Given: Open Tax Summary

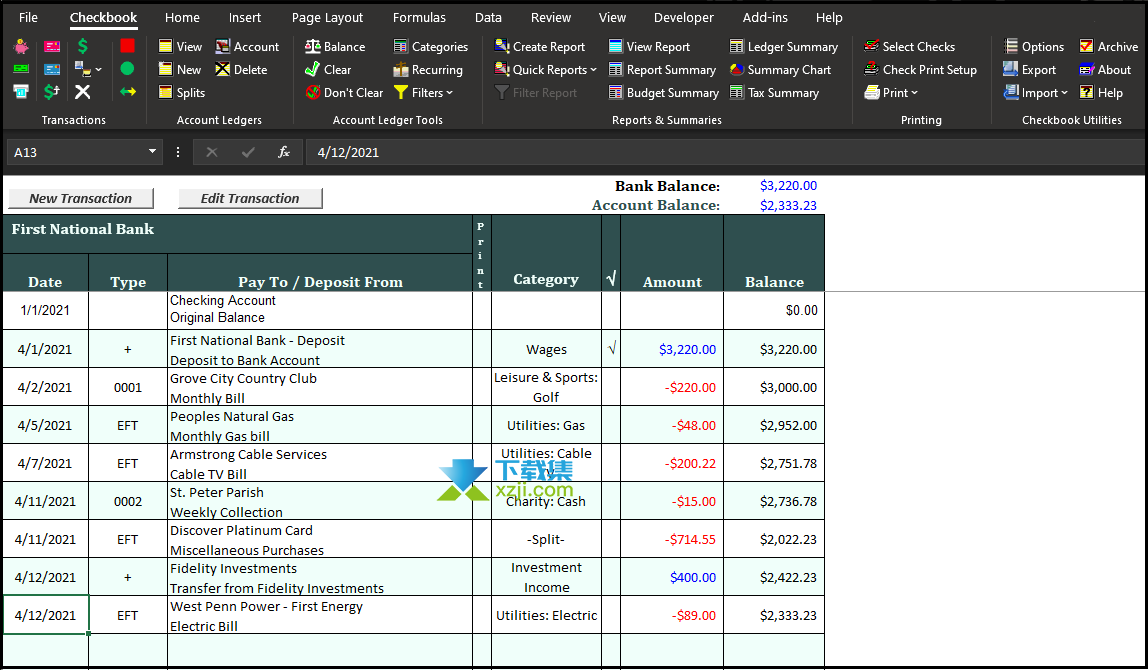Looking at the screenshot, I should (775, 92).
